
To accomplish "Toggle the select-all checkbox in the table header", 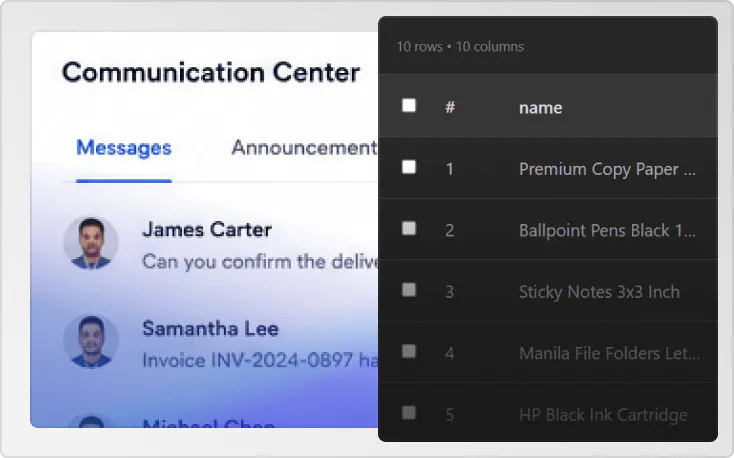I will pyautogui.click(x=409, y=105).
